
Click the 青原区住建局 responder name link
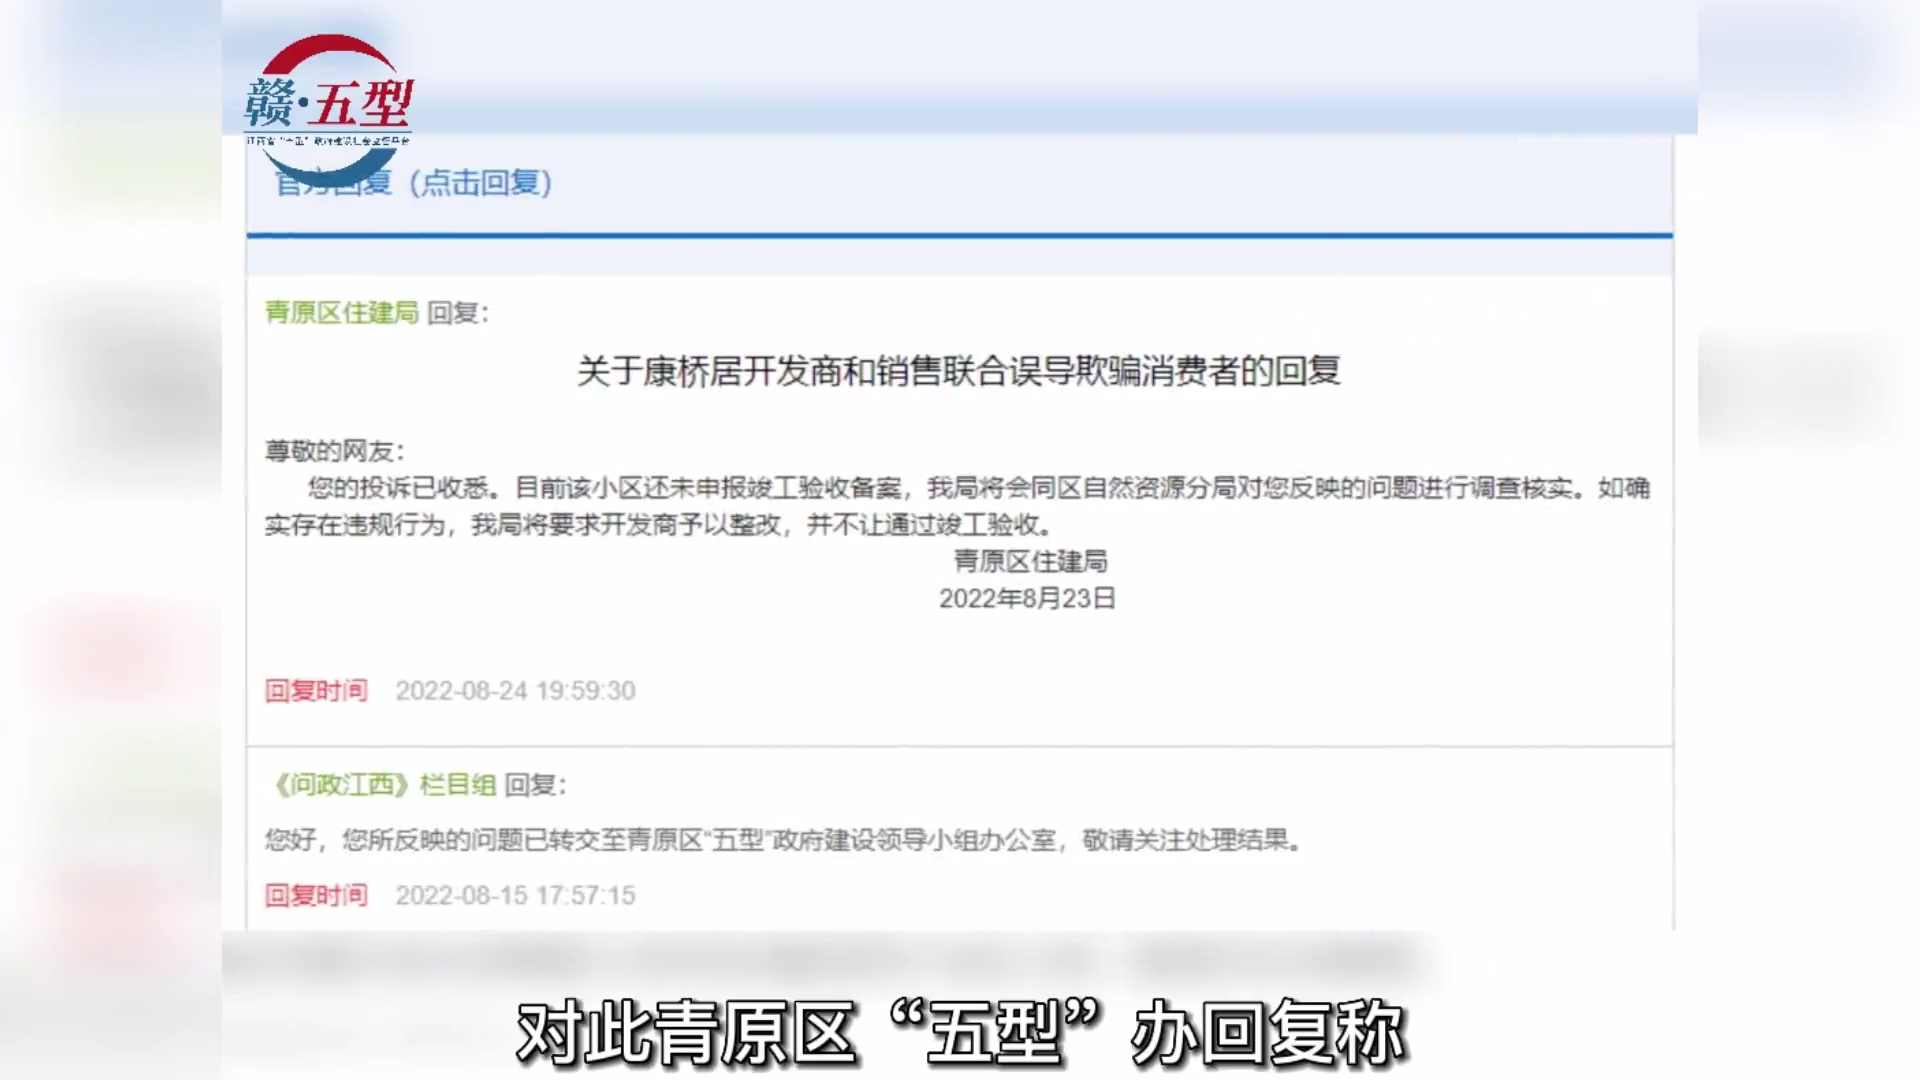(341, 313)
